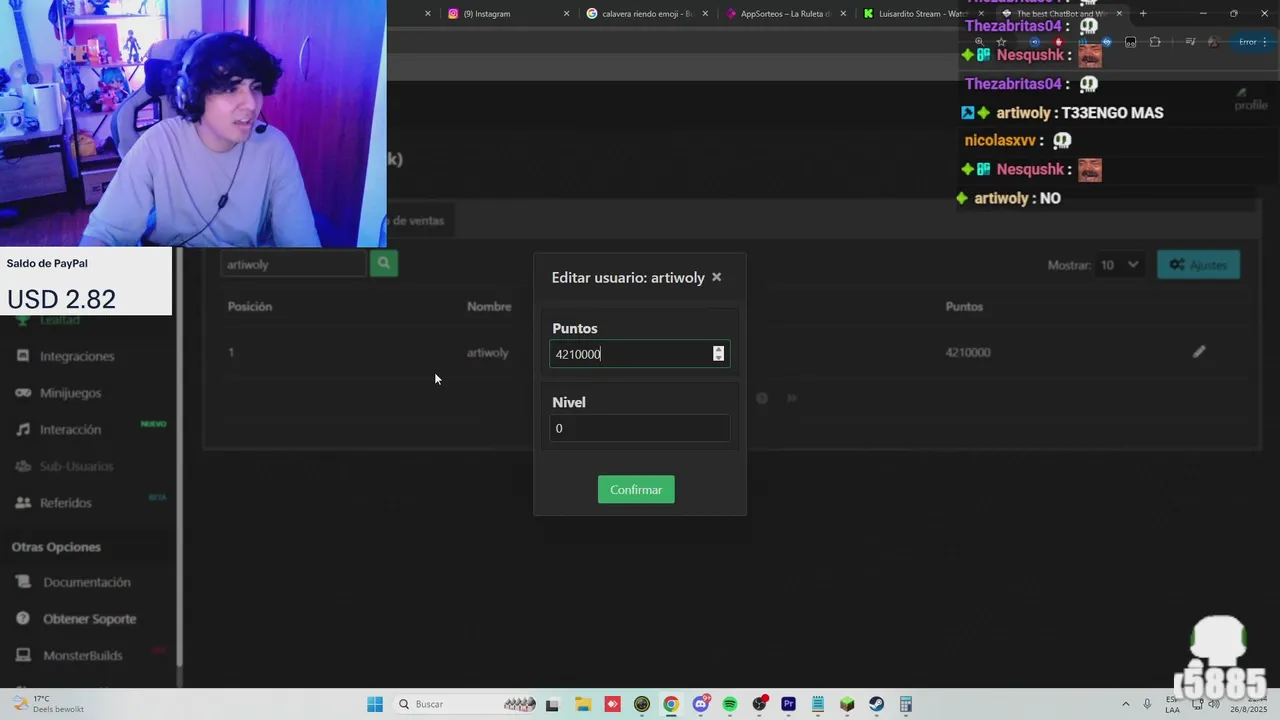Expand the system tray hidden icons chevron

pos(1125,704)
